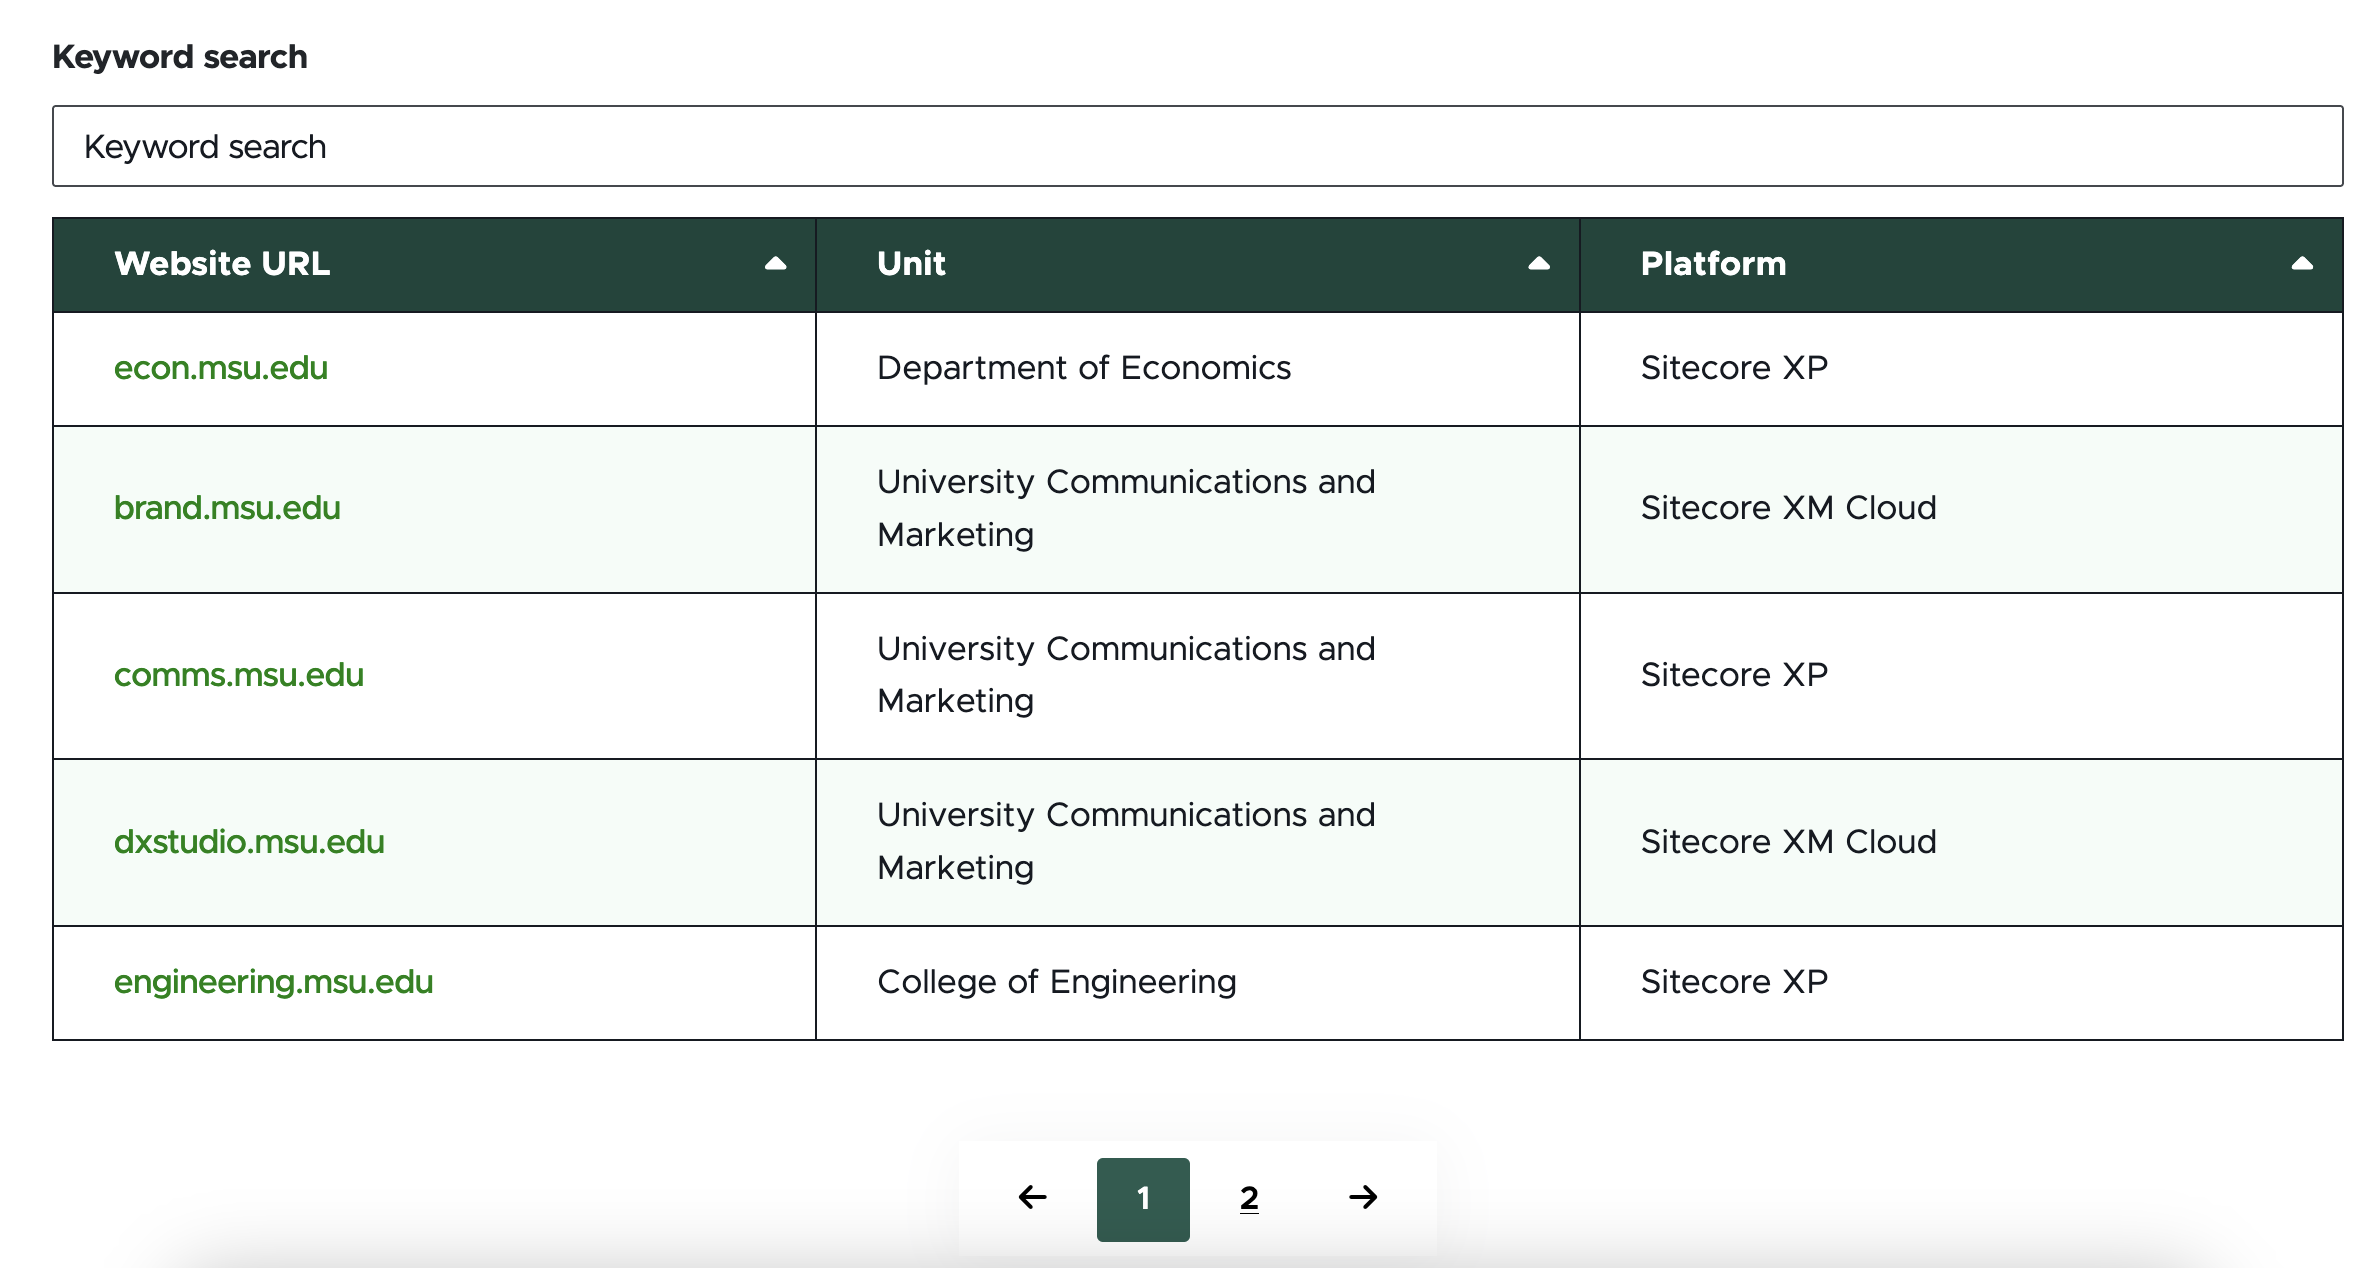Click the Platform column header text
The width and height of the screenshot is (2380, 1268).
click(1713, 264)
